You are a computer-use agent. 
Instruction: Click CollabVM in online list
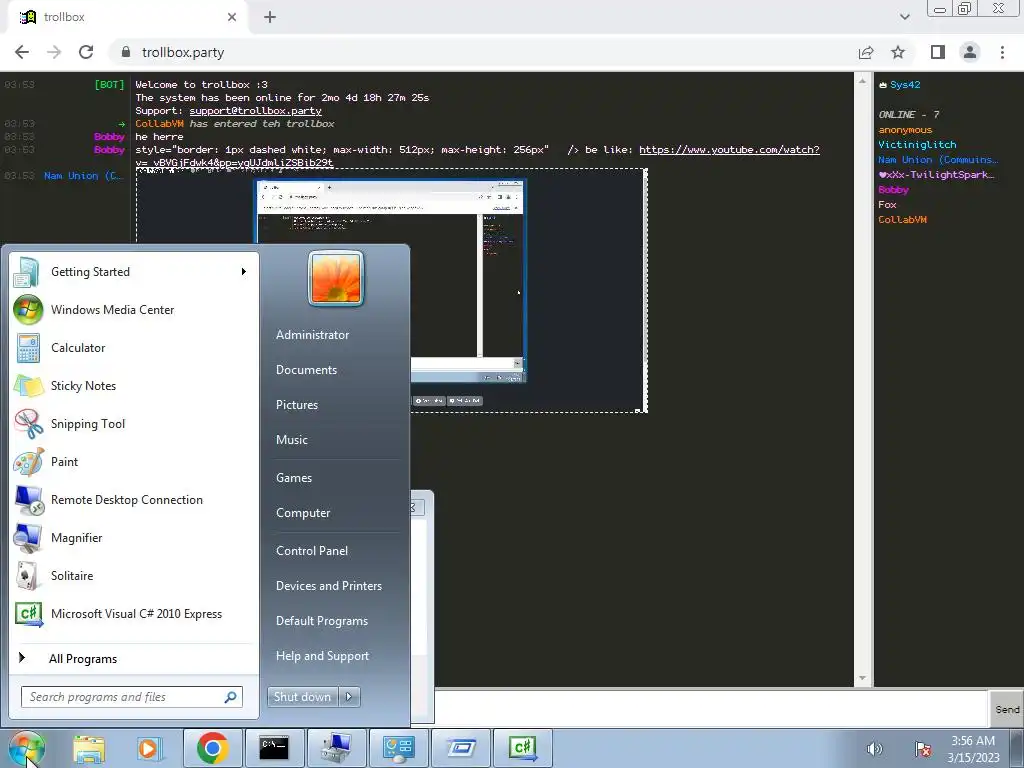click(902, 219)
